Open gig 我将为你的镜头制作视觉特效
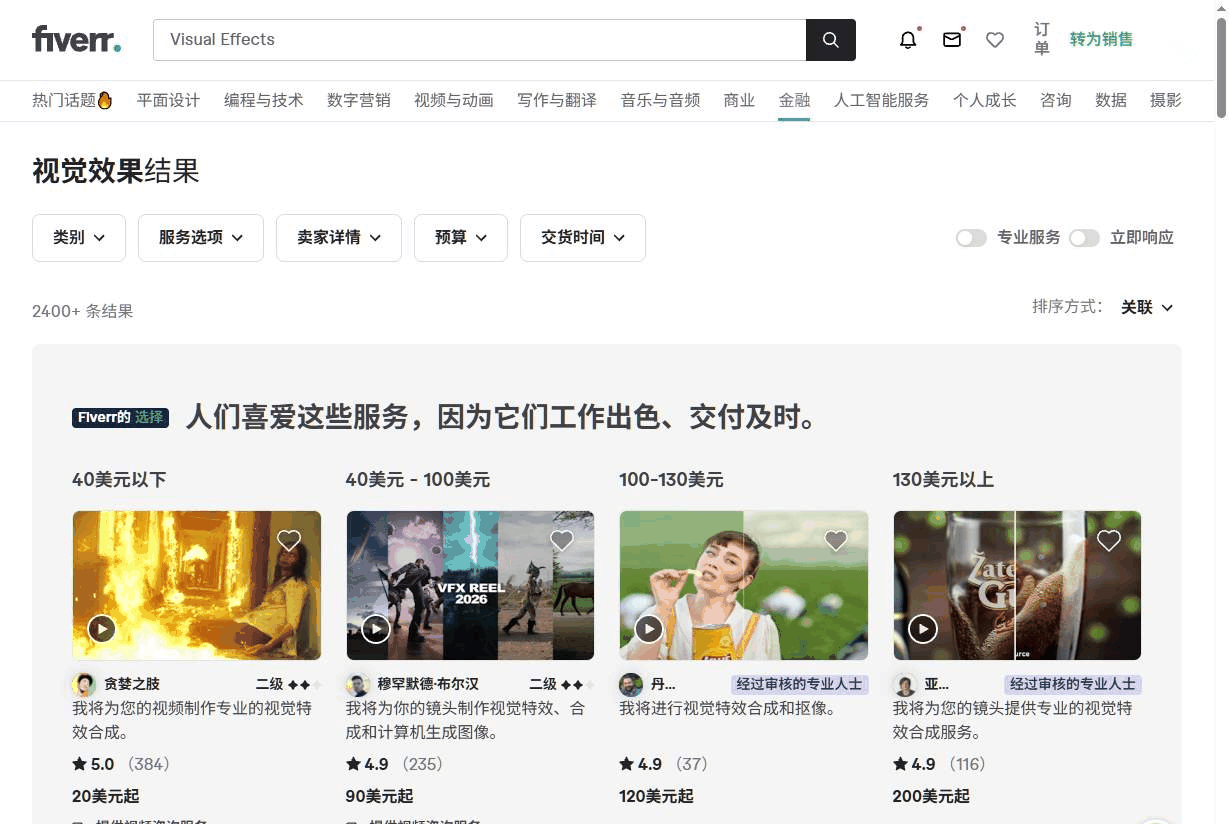 point(466,721)
